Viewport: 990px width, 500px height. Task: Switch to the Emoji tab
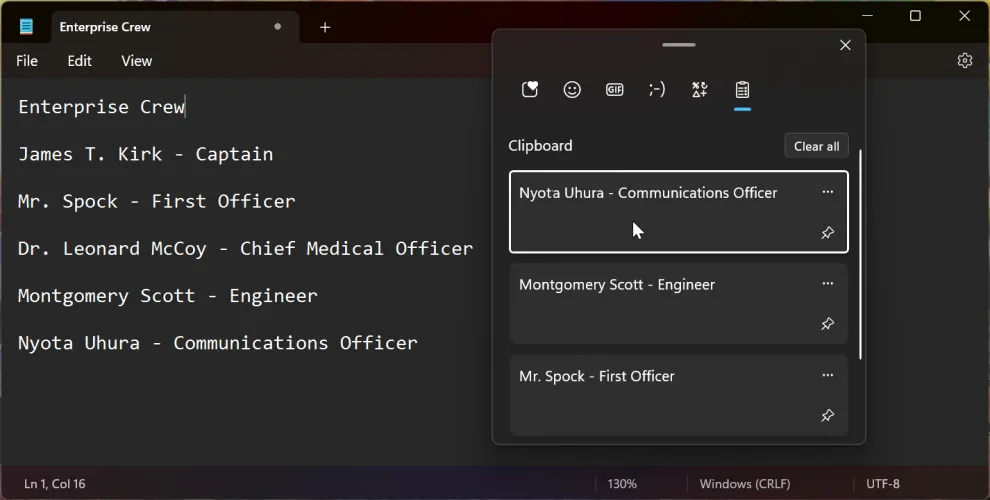click(572, 90)
